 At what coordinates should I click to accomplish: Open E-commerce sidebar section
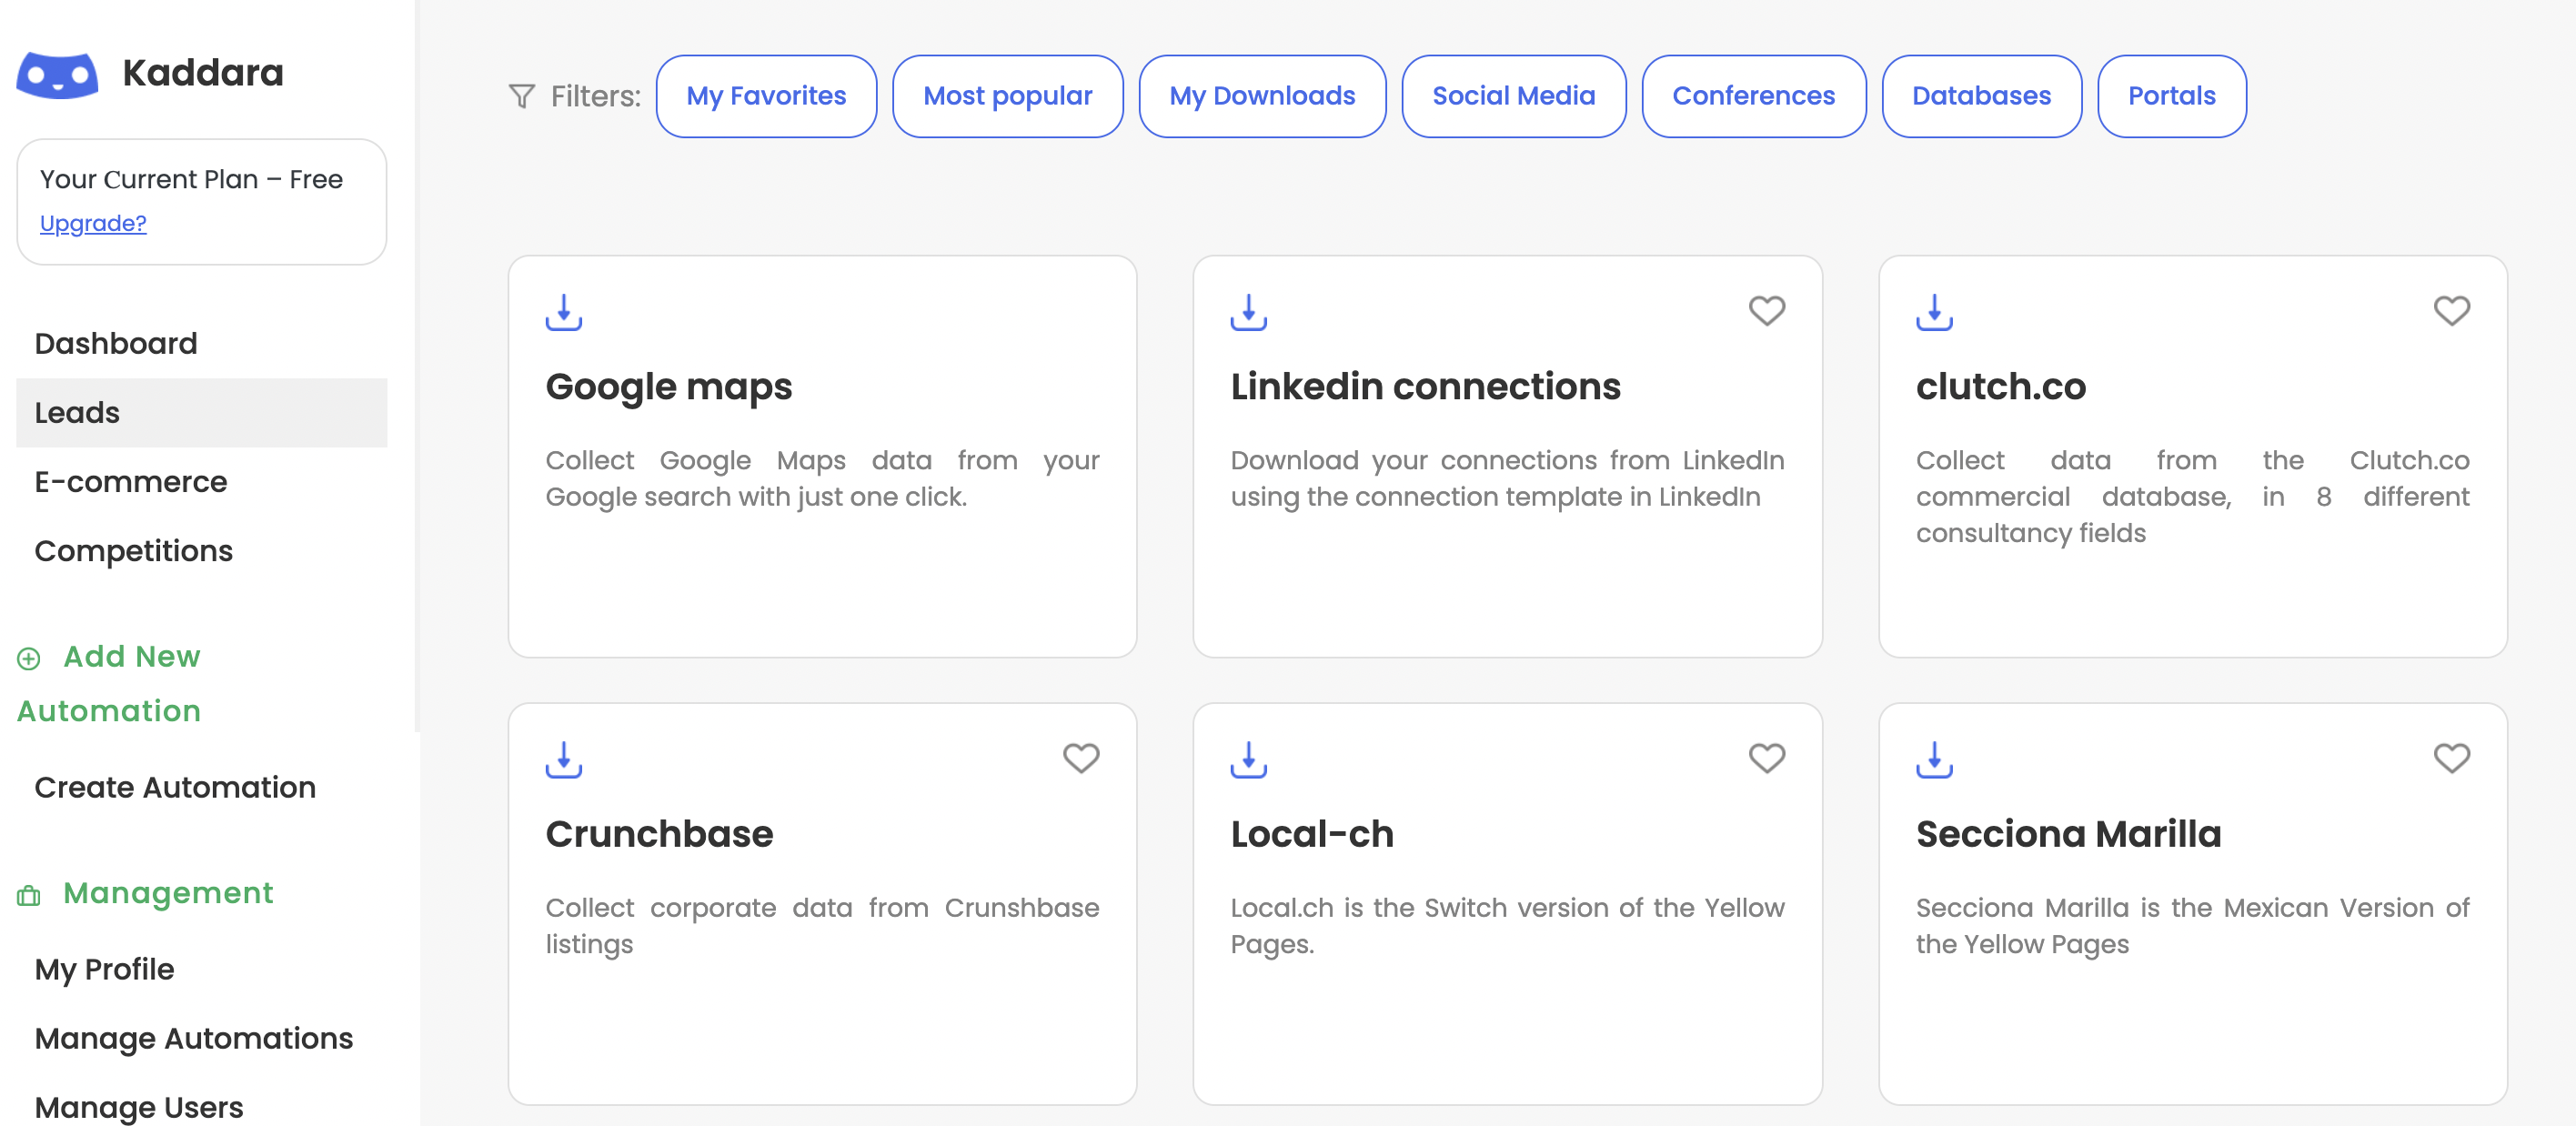click(131, 482)
